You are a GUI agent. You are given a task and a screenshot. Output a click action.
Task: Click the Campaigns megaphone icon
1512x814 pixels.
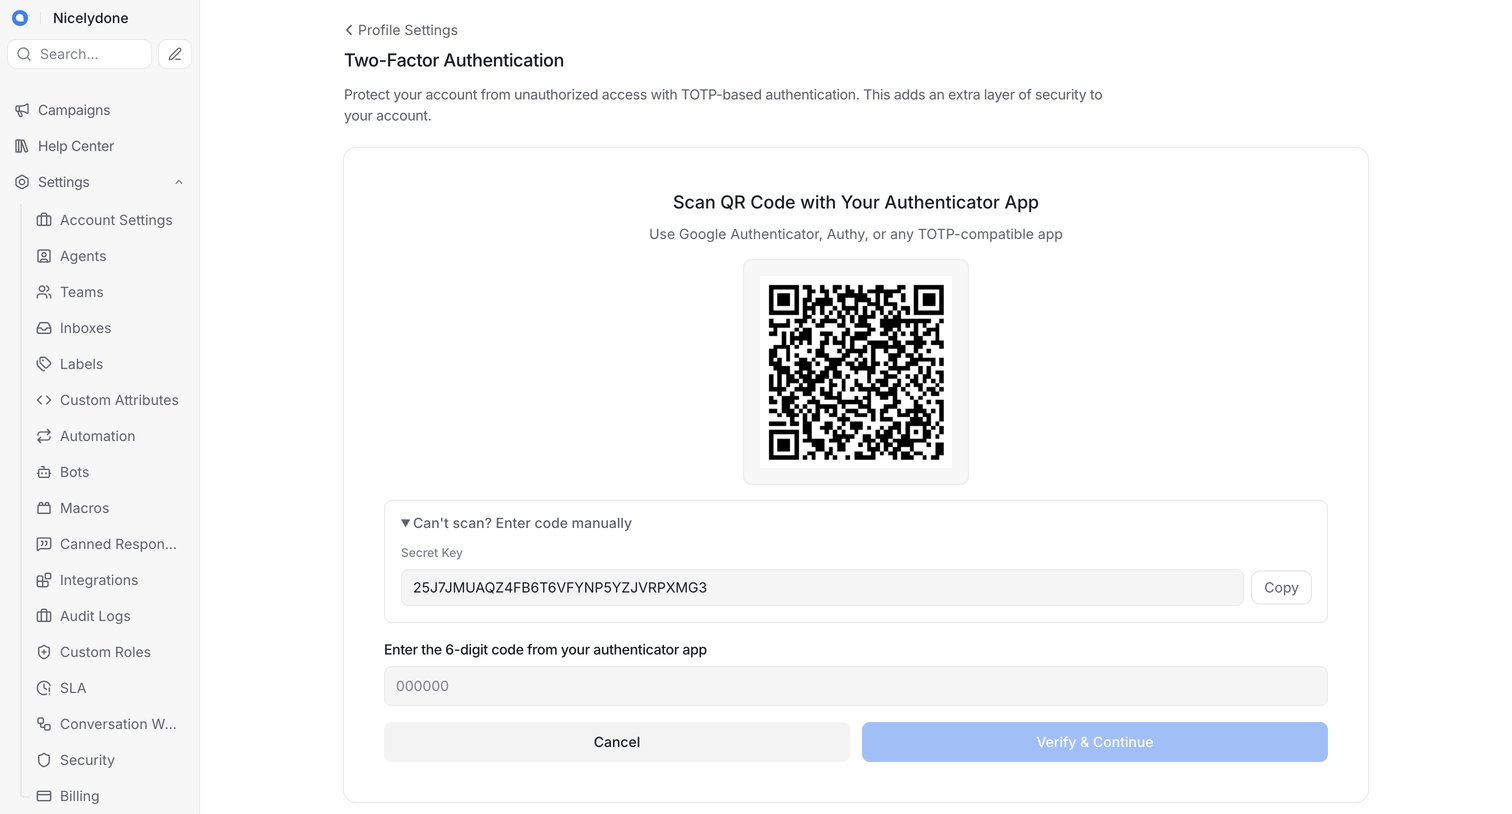[x=22, y=110]
